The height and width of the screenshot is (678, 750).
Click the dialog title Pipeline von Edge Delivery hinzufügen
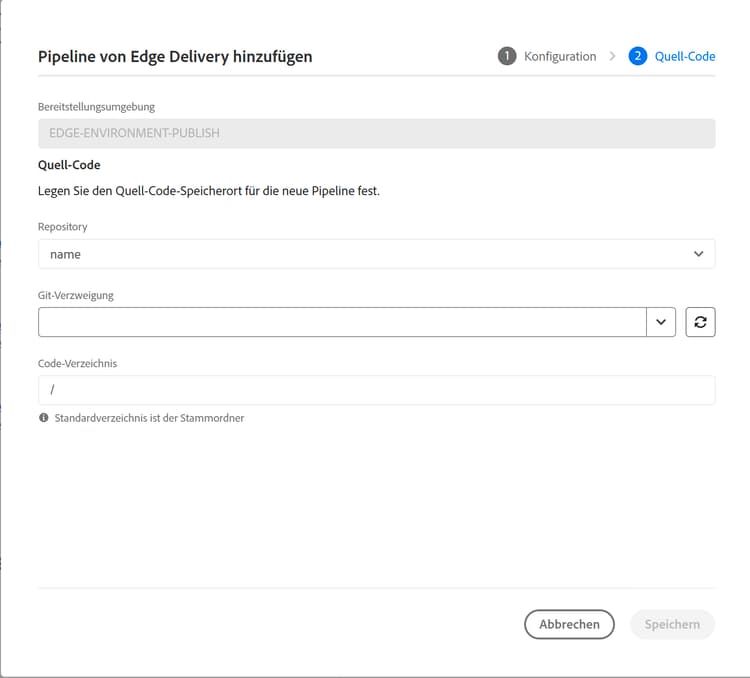click(175, 56)
